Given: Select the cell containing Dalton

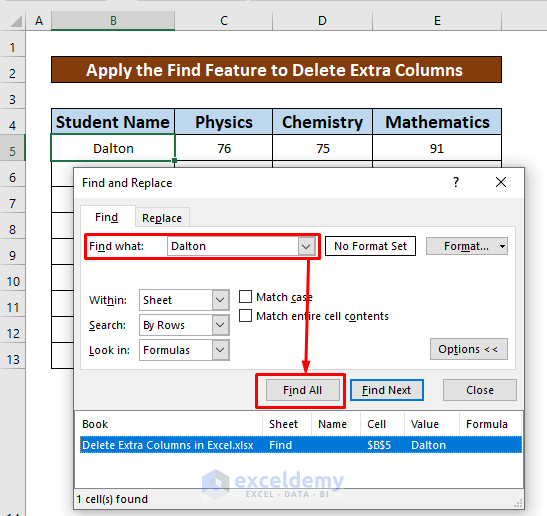Looking at the screenshot, I should click(x=113, y=148).
